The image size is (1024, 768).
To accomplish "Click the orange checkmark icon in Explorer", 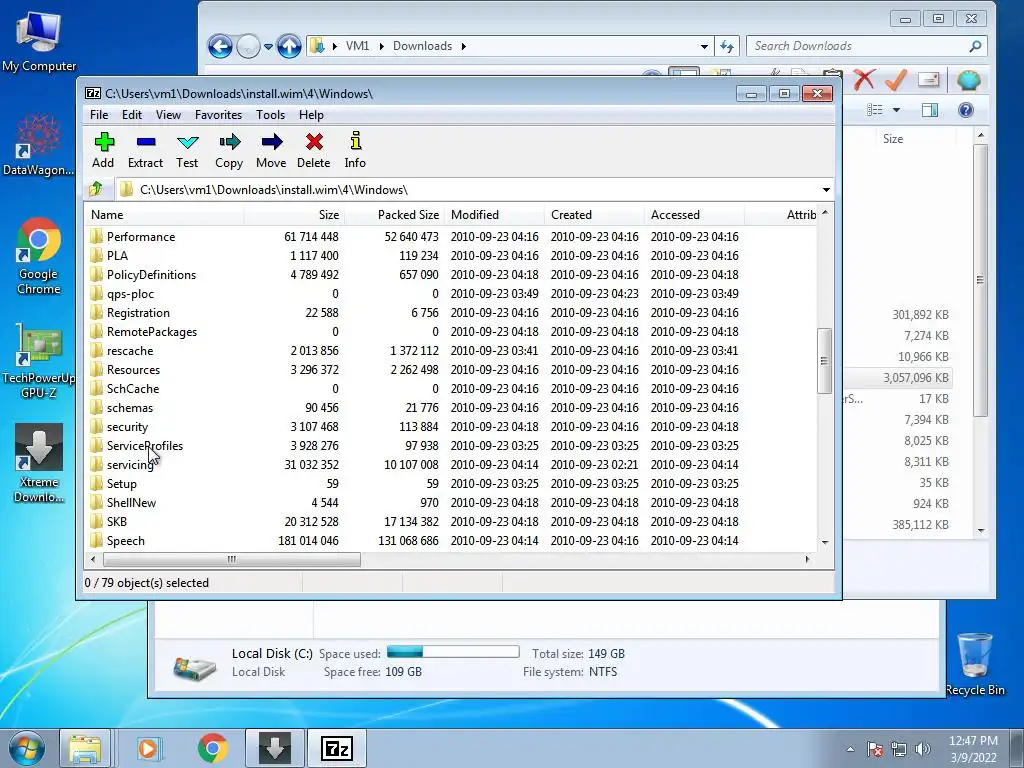I will coord(896,80).
